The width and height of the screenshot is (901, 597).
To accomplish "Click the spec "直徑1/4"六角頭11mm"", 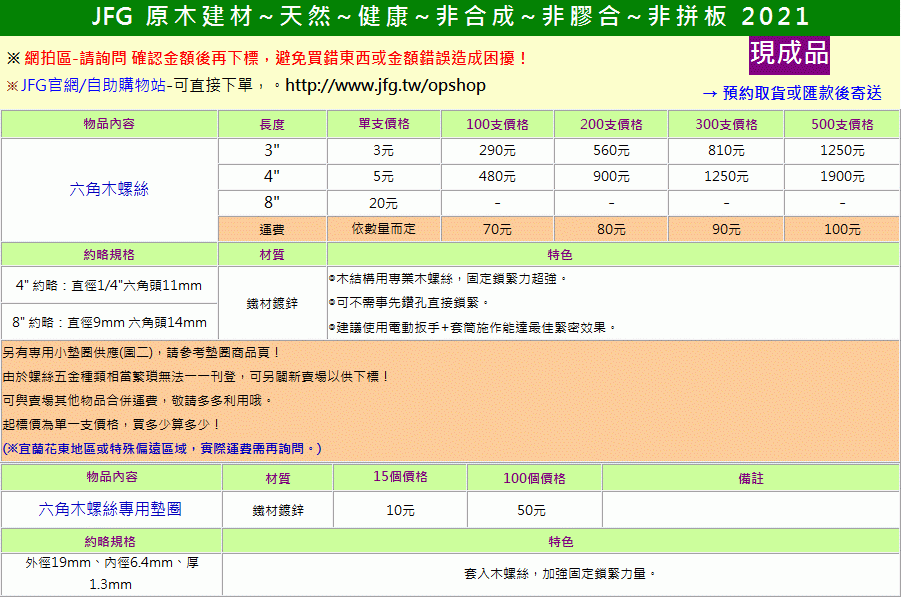I will coord(136,286).
